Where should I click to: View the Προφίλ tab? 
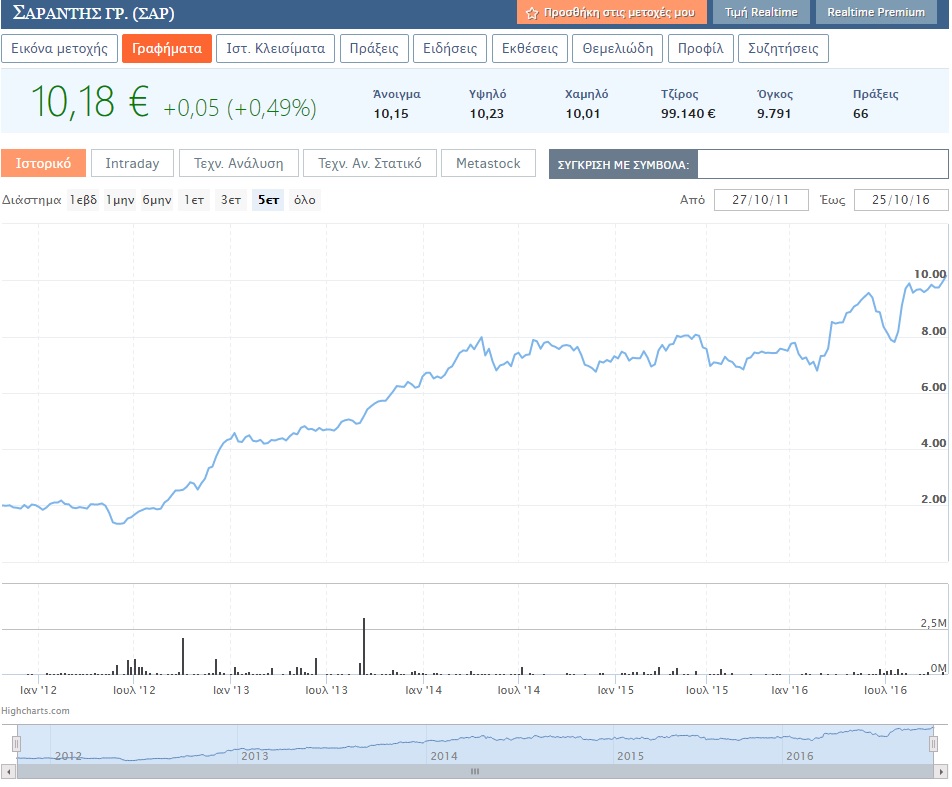(x=701, y=49)
